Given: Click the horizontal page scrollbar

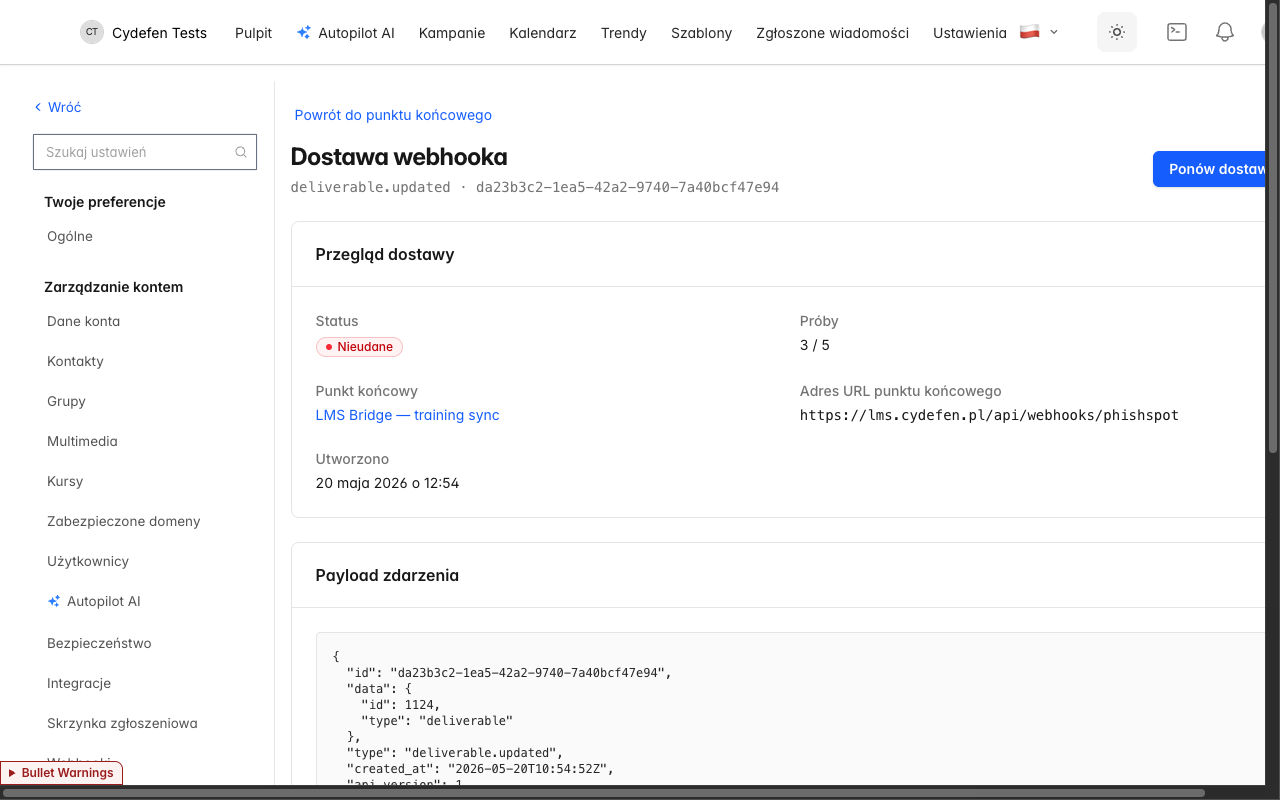Looking at the screenshot, I should 605,793.
